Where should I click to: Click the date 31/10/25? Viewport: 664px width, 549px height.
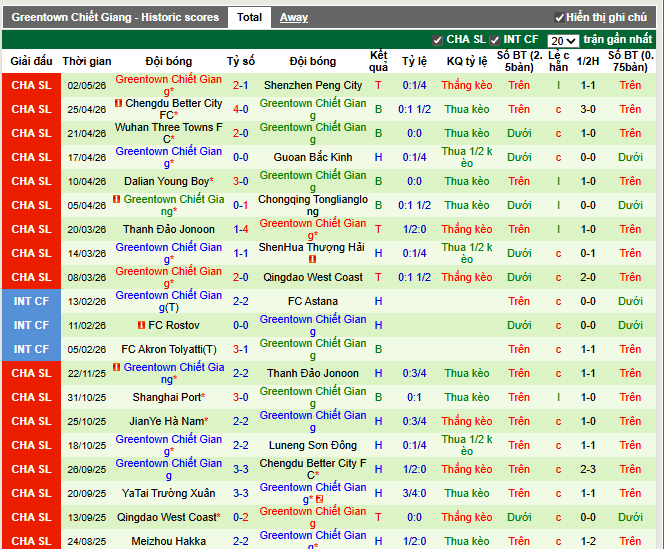87,397
